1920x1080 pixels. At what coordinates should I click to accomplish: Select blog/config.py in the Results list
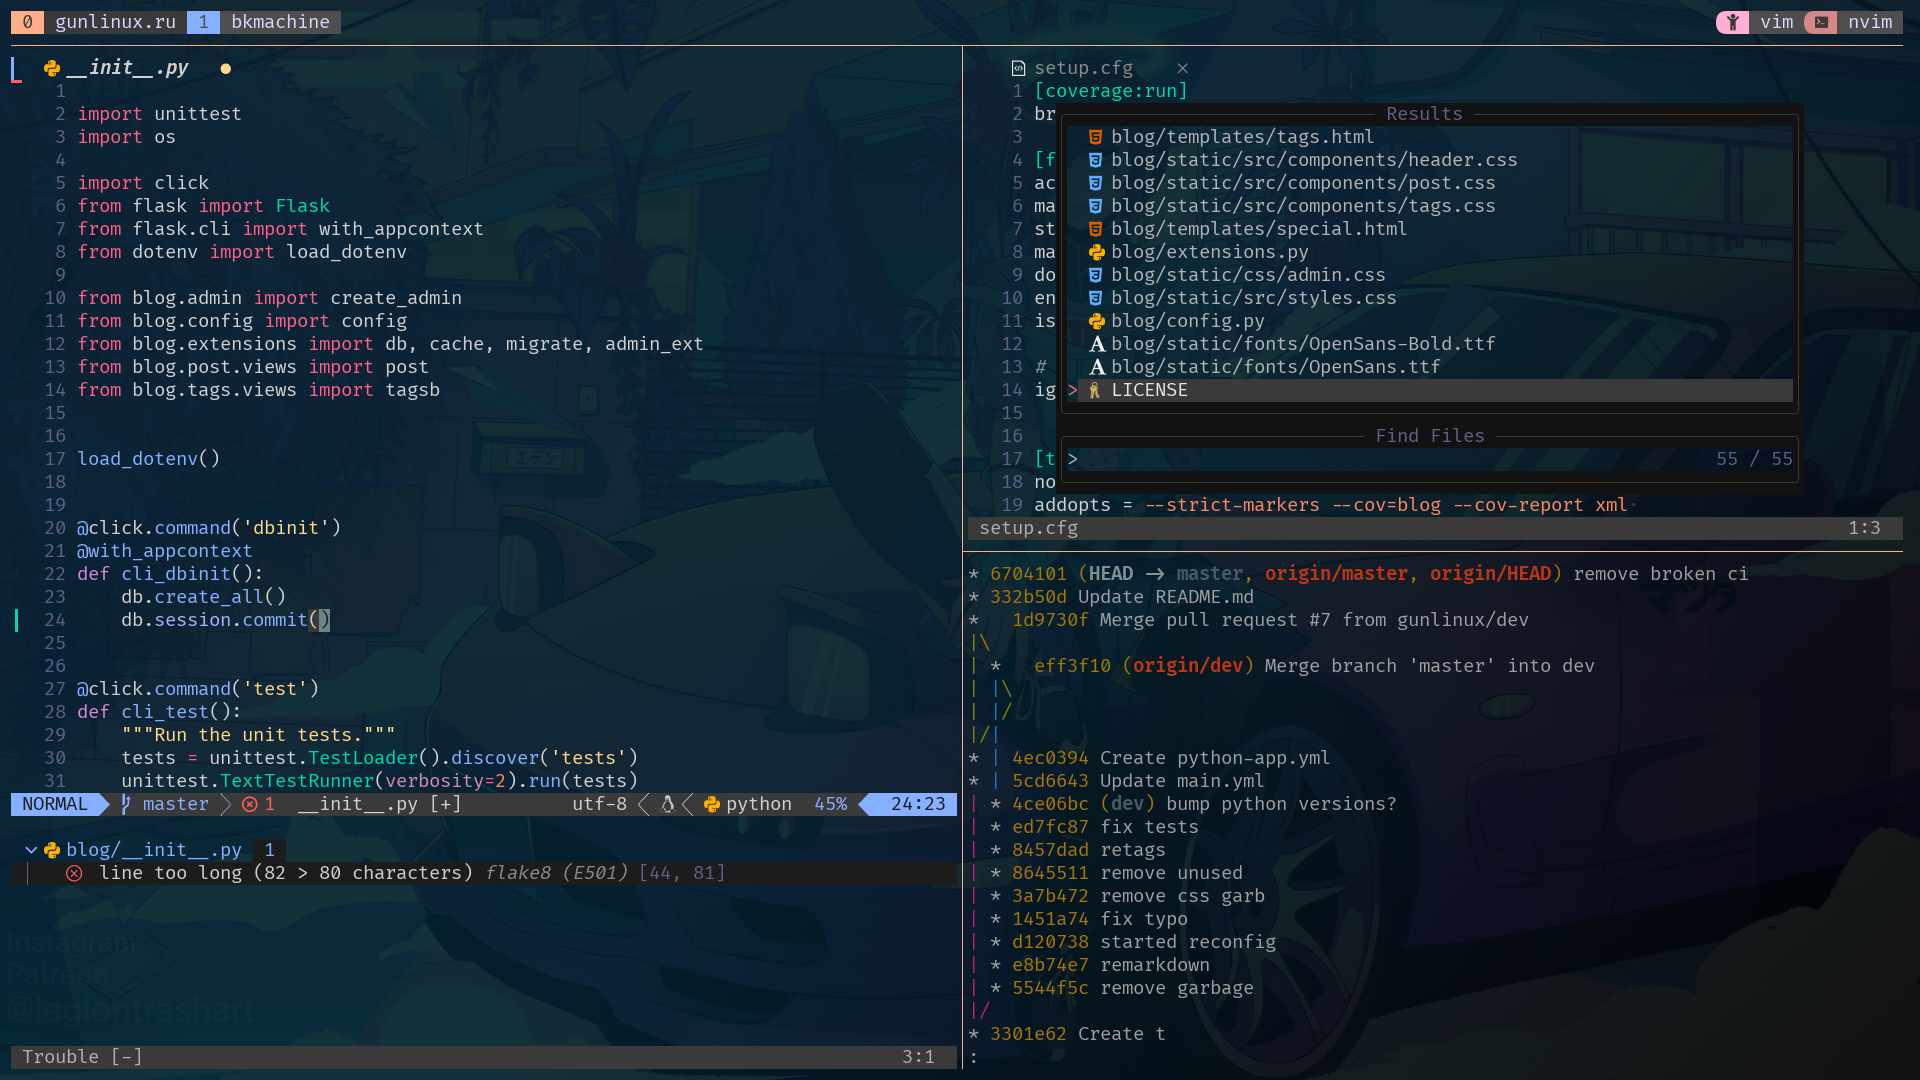pos(1187,321)
